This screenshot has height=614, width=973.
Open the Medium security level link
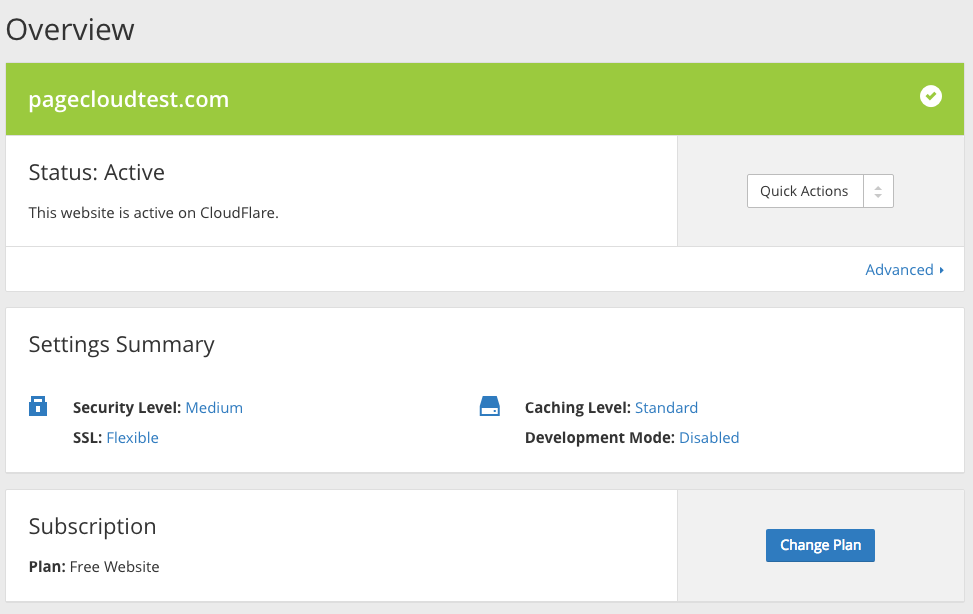(214, 408)
